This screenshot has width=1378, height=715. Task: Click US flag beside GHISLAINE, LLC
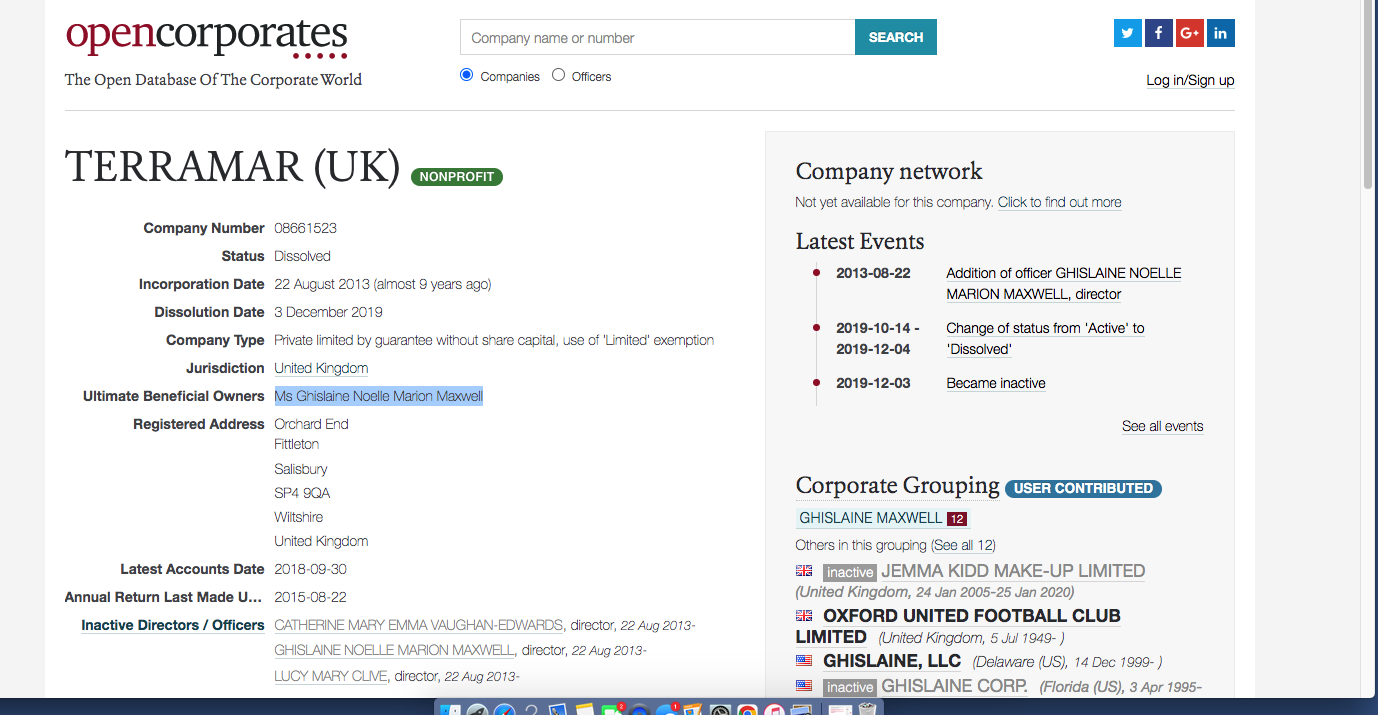pyautogui.click(x=804, y=661)
